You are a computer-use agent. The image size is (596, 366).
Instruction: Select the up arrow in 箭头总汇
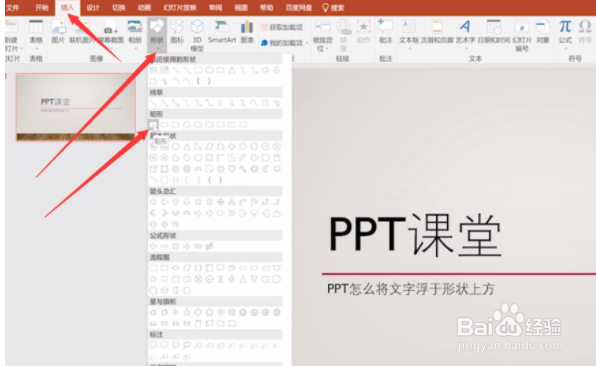pos(175,202)
